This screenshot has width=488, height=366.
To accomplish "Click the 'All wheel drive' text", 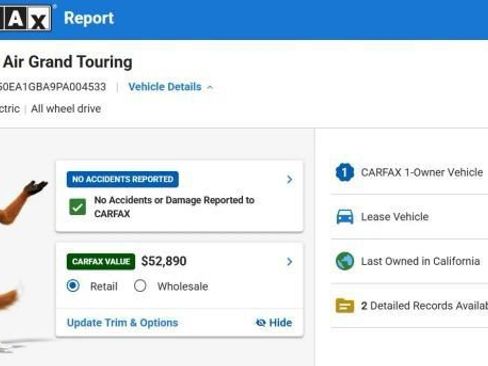I will coord(66,109).
